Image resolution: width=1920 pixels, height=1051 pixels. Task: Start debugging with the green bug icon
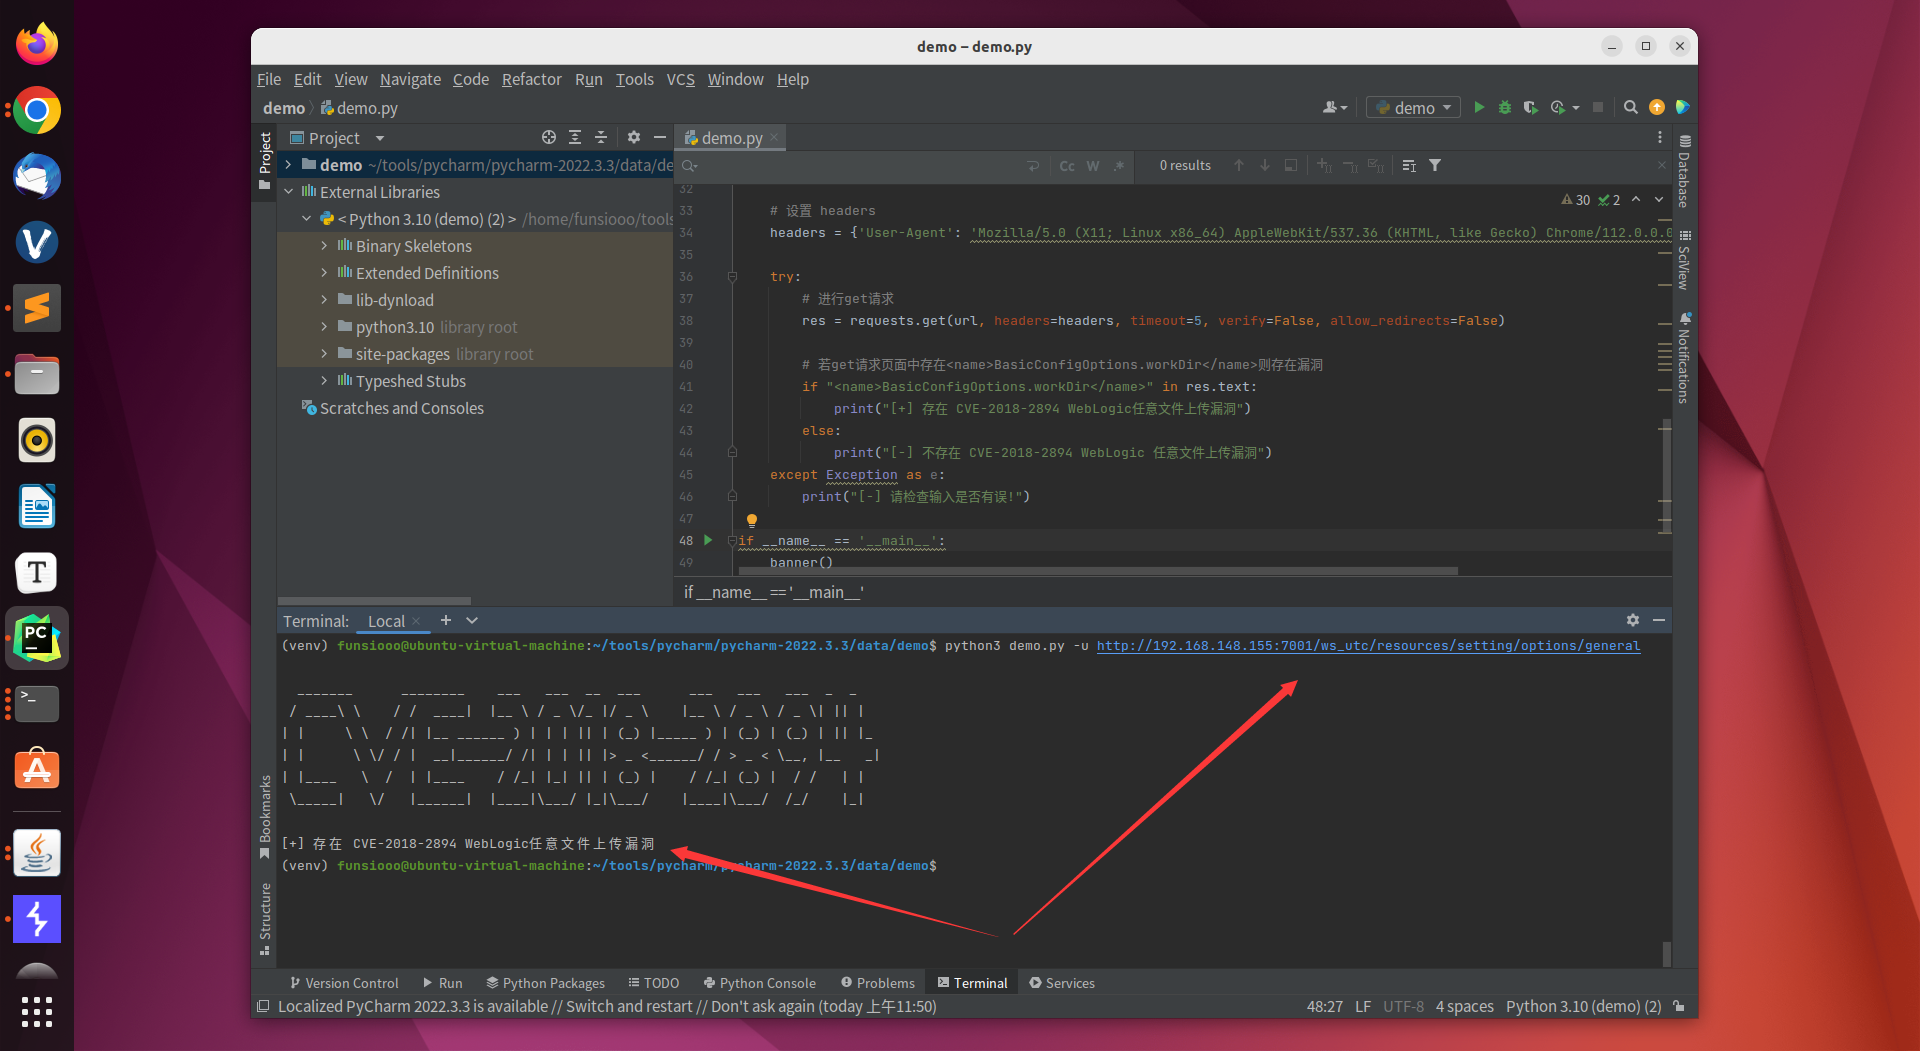[1505, 107]
